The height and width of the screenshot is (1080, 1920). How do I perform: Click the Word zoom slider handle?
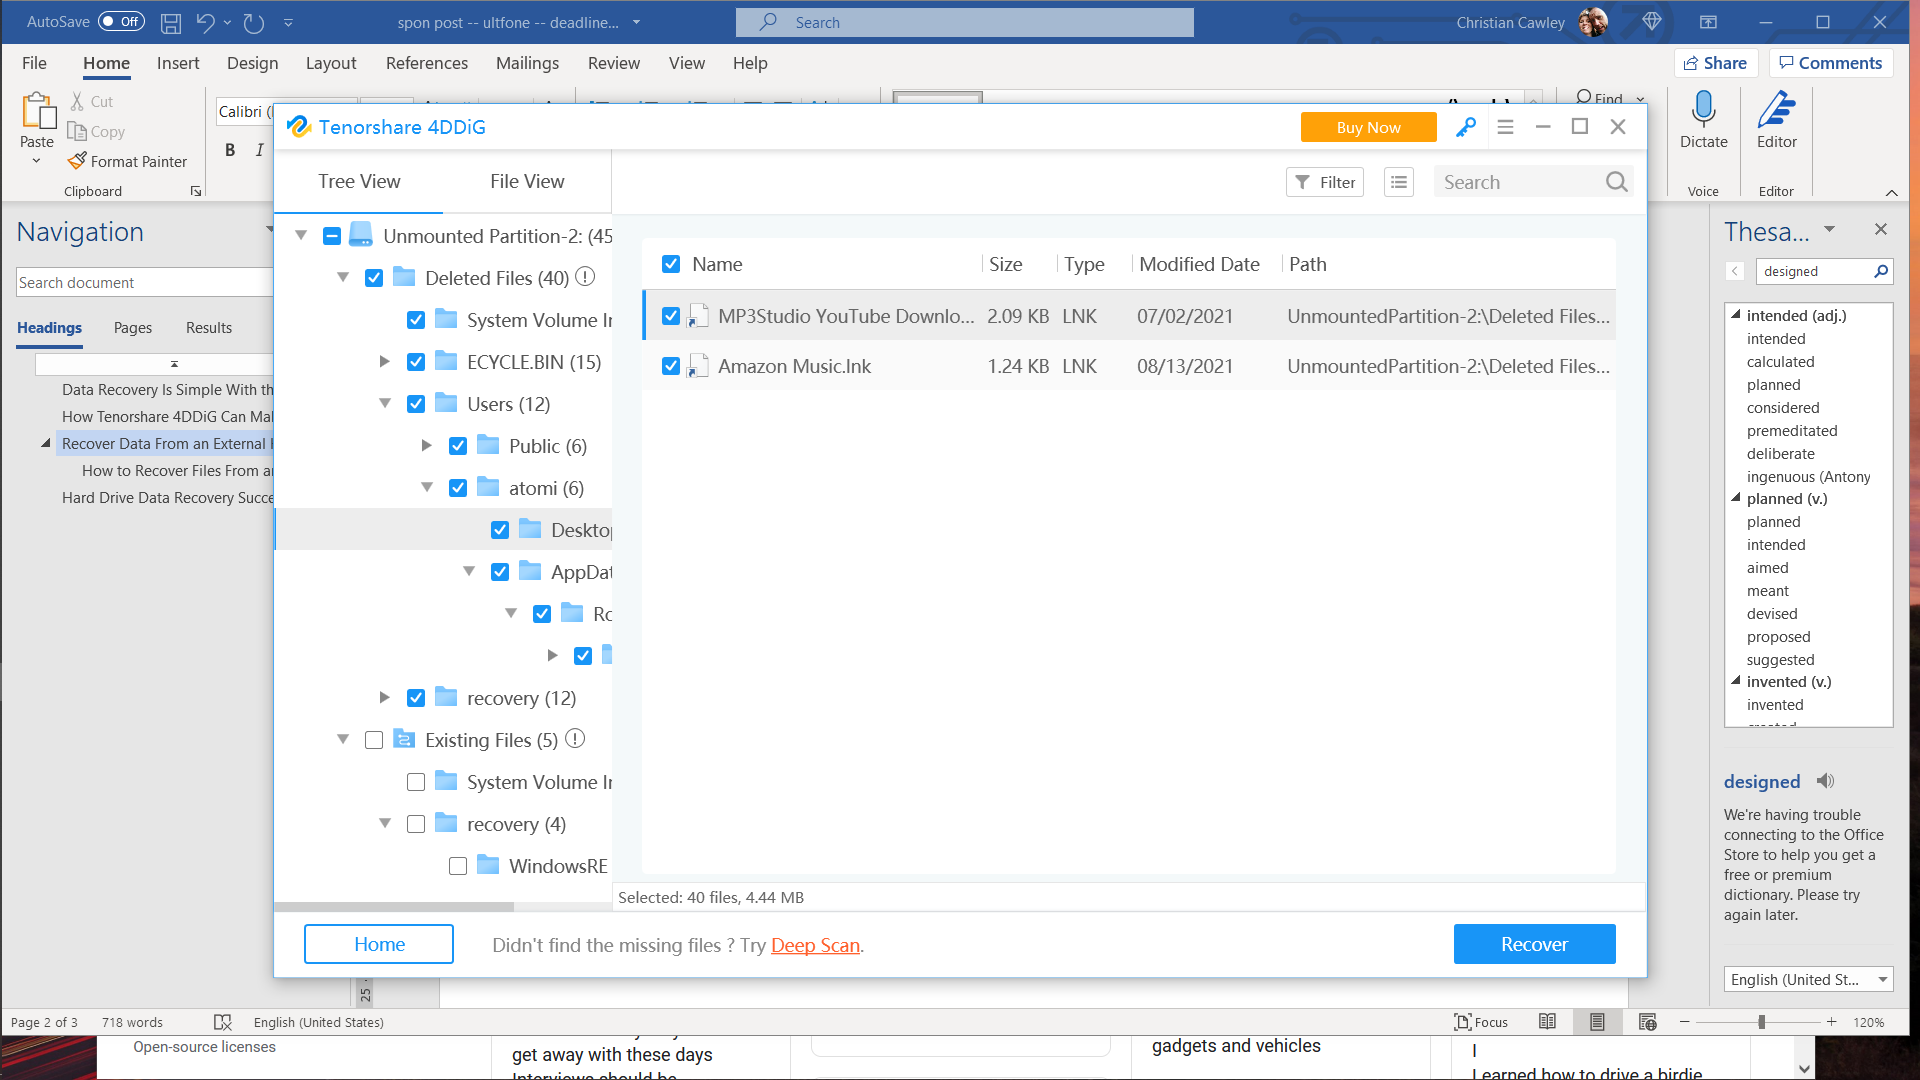pyautogui.click(x=1761, y=1022)
